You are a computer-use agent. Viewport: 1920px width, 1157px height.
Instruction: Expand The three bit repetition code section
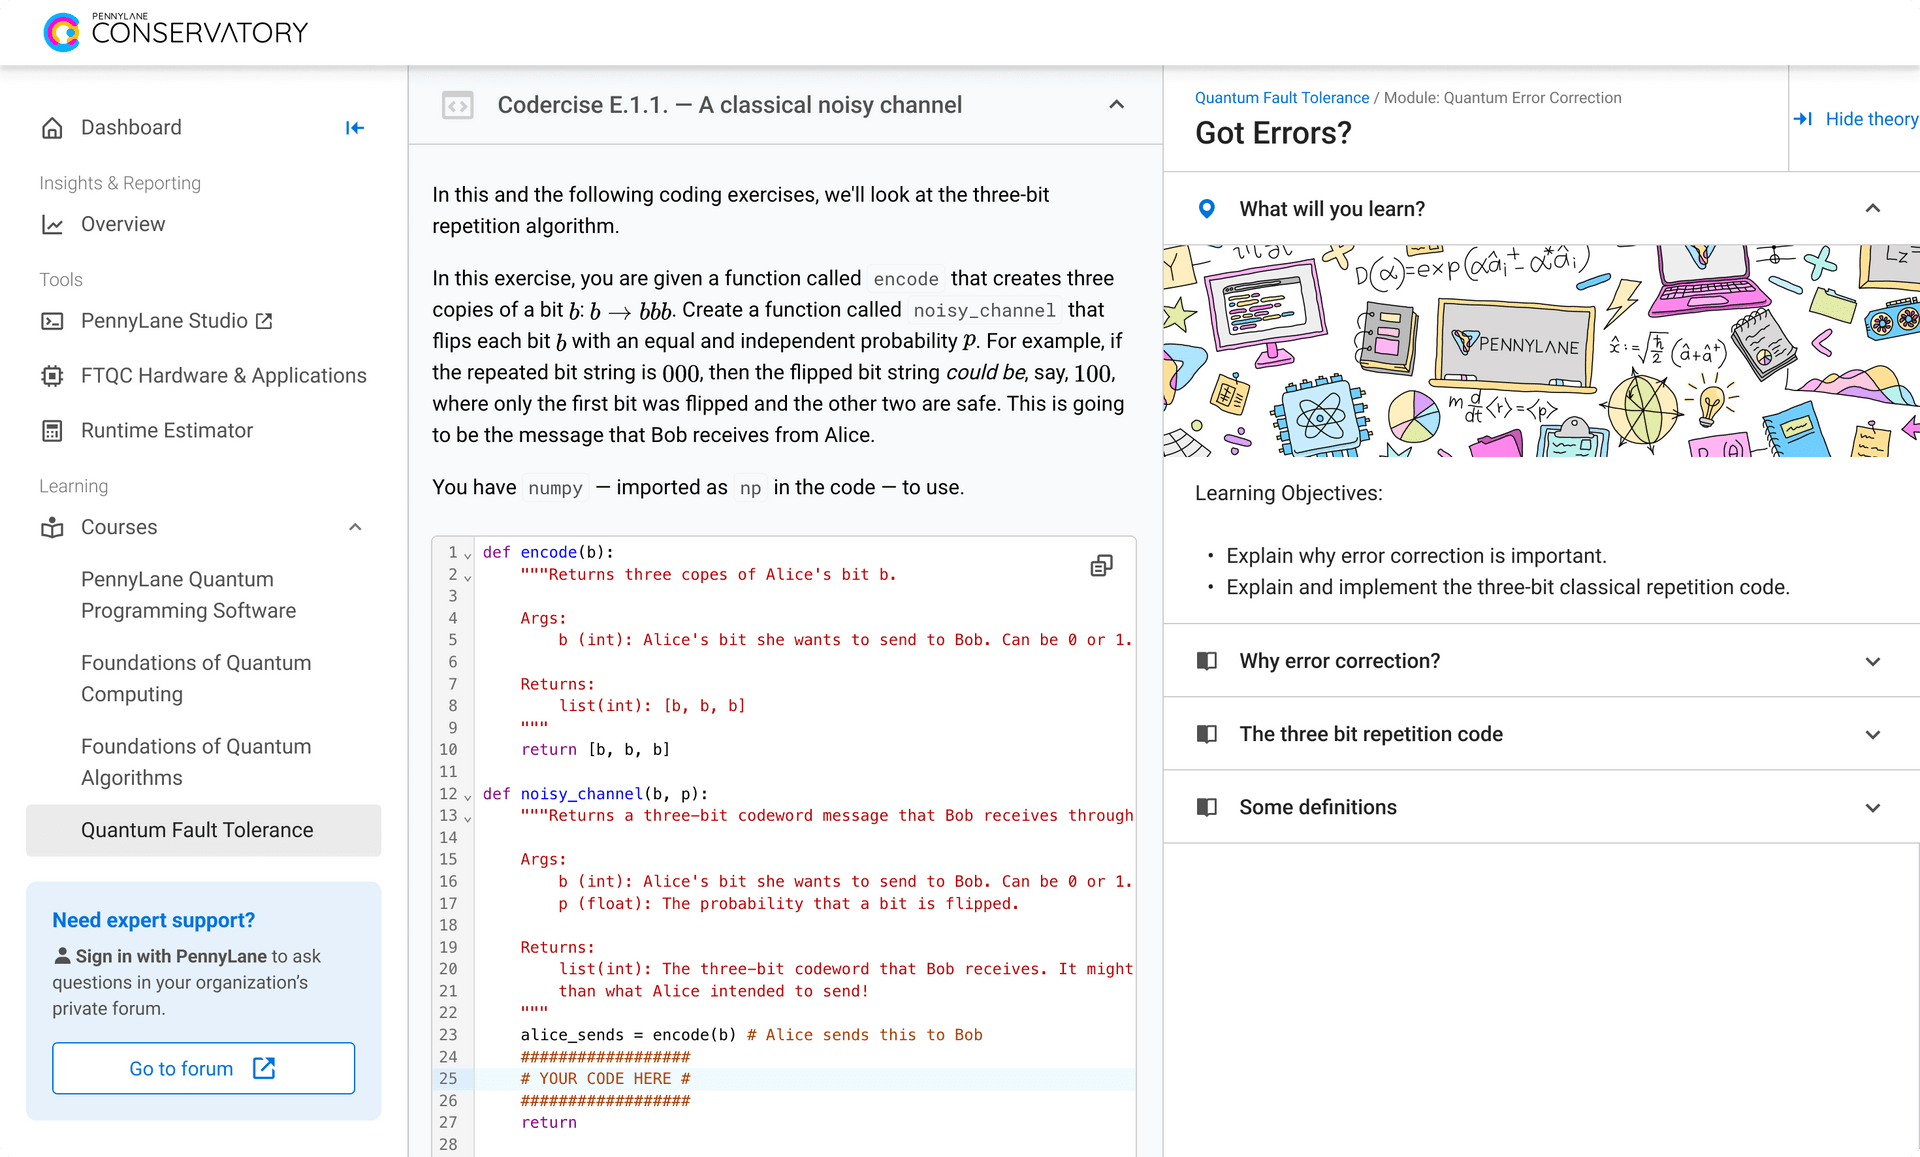coord(1873,734)
